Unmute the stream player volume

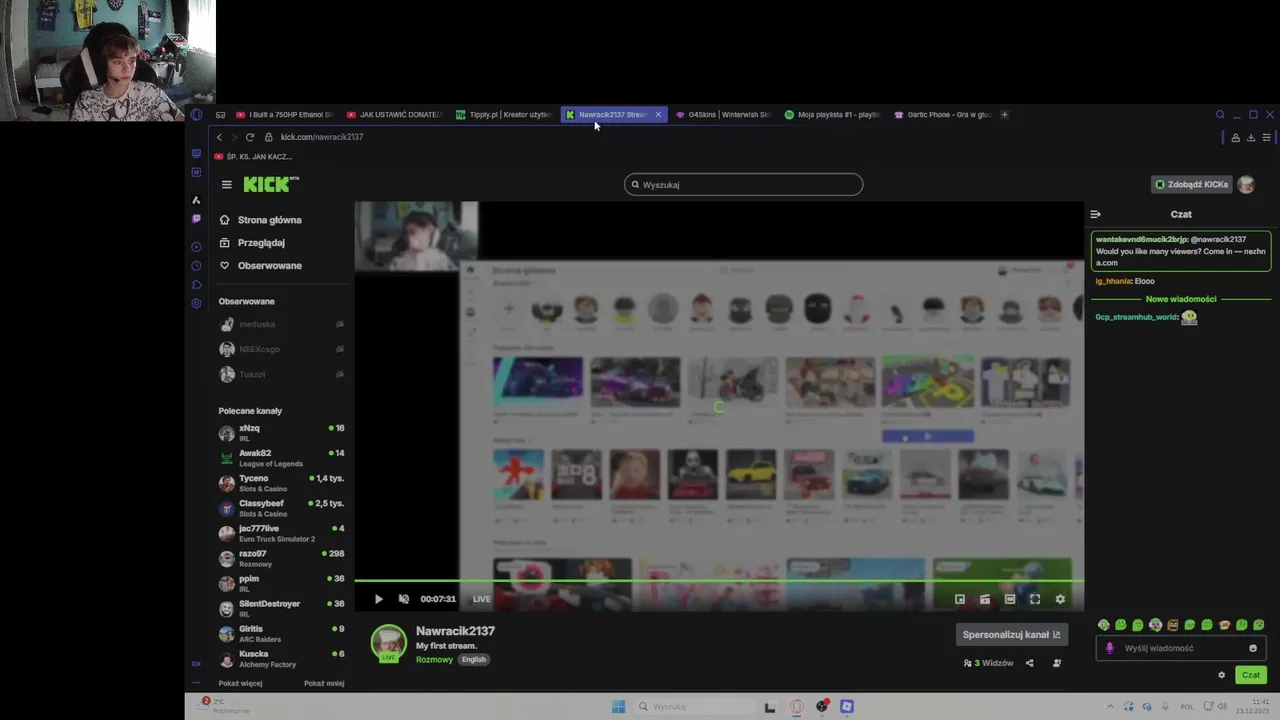404,599
